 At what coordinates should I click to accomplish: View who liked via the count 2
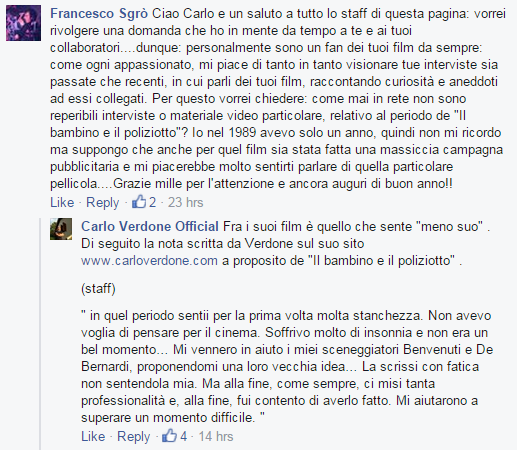click(152, 202)
